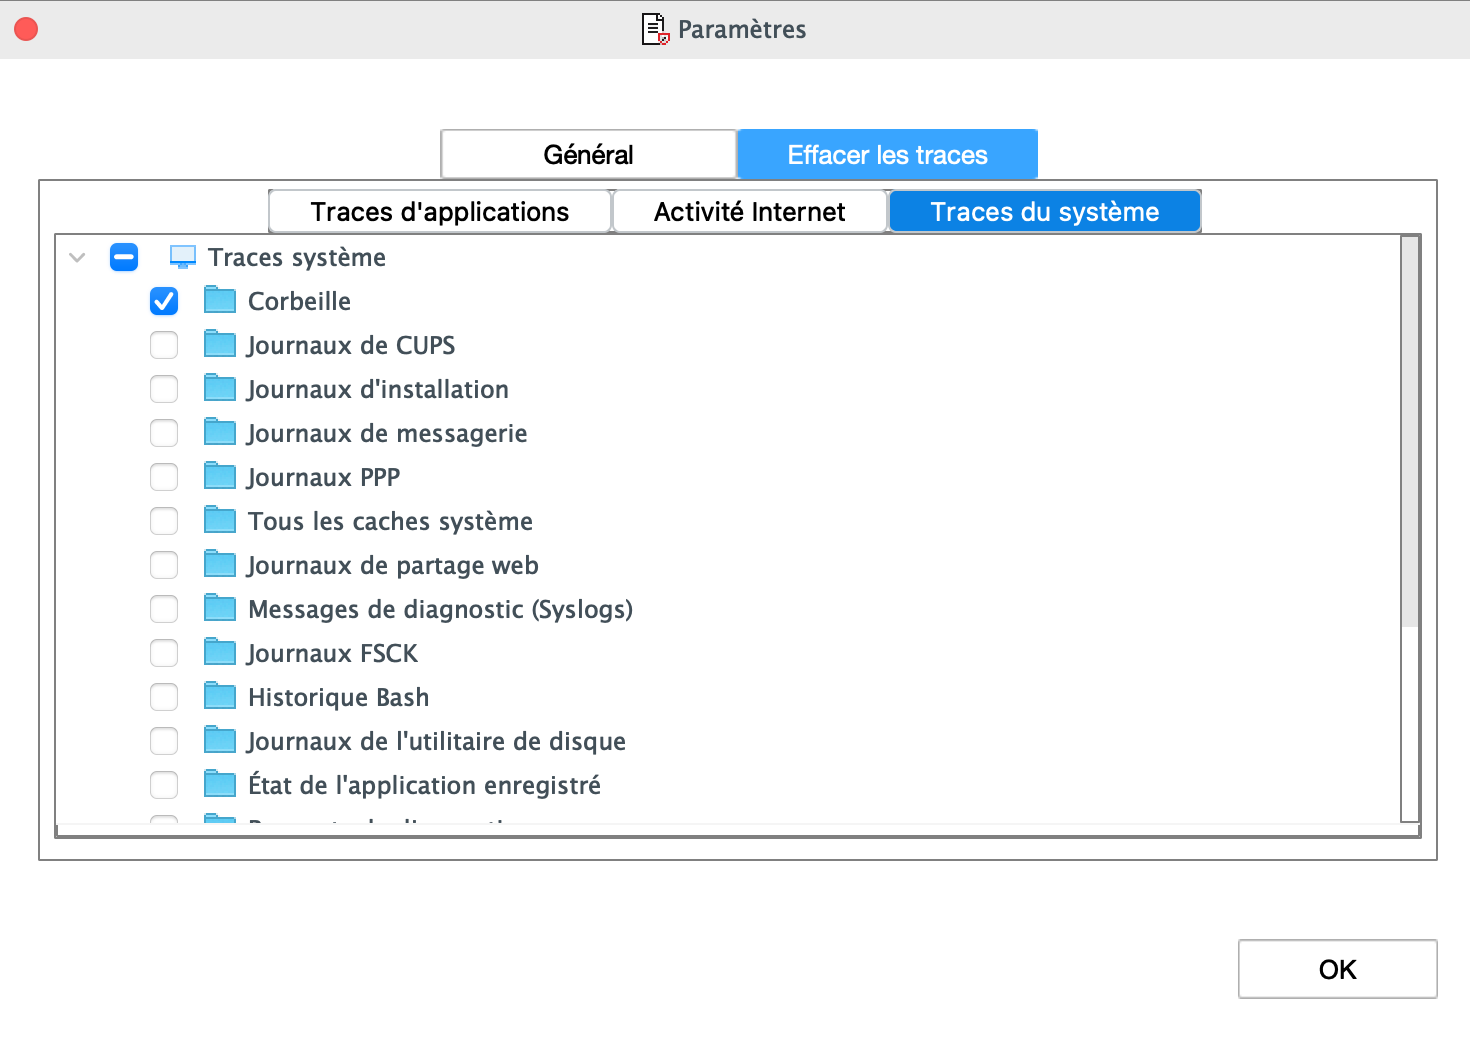Screen dimensions: 1470x1037
Task: Select the Journaux FSCK label
Action: [x=333, y=653]
